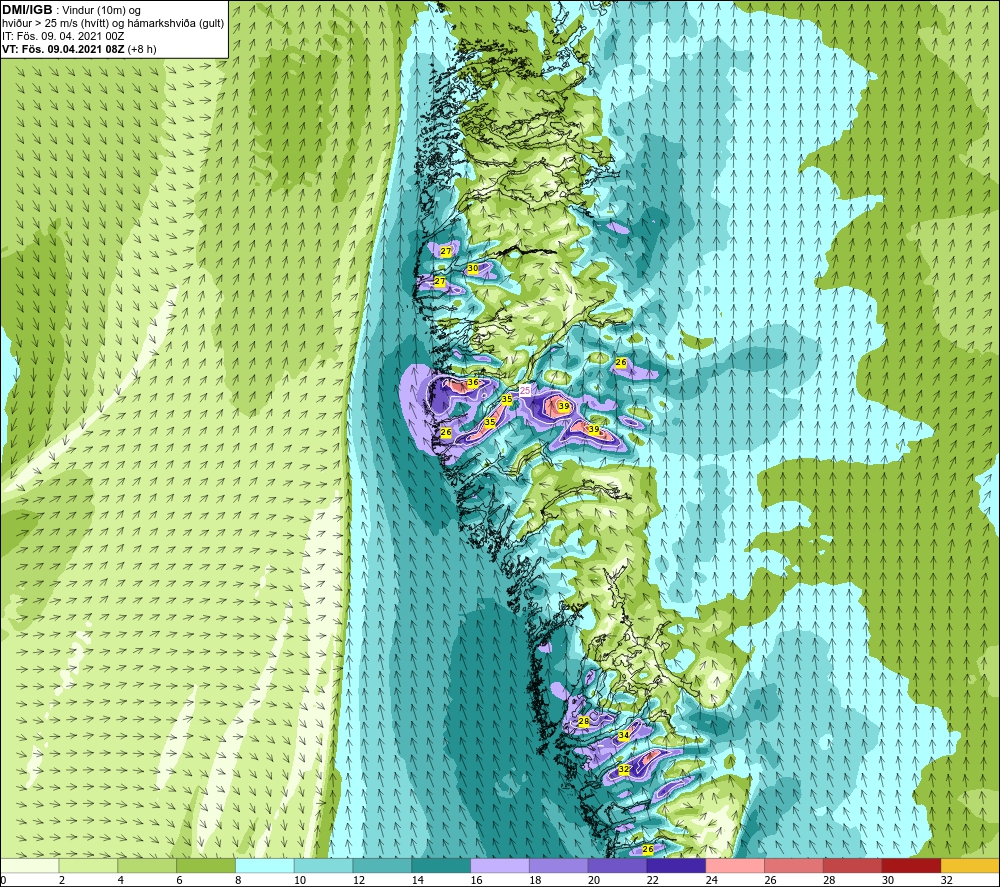
Task: Click the 20–22 m/s violet legend swatch
Action: pos(617,866)
